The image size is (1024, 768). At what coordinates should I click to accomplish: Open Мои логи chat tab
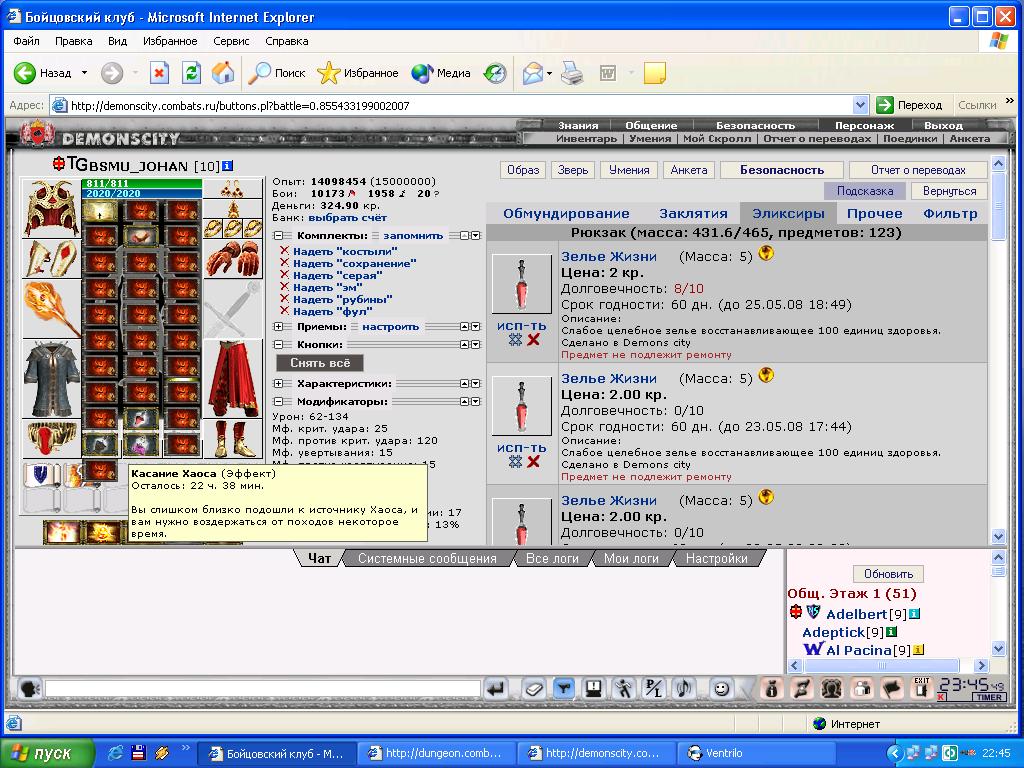coord(631,558)
